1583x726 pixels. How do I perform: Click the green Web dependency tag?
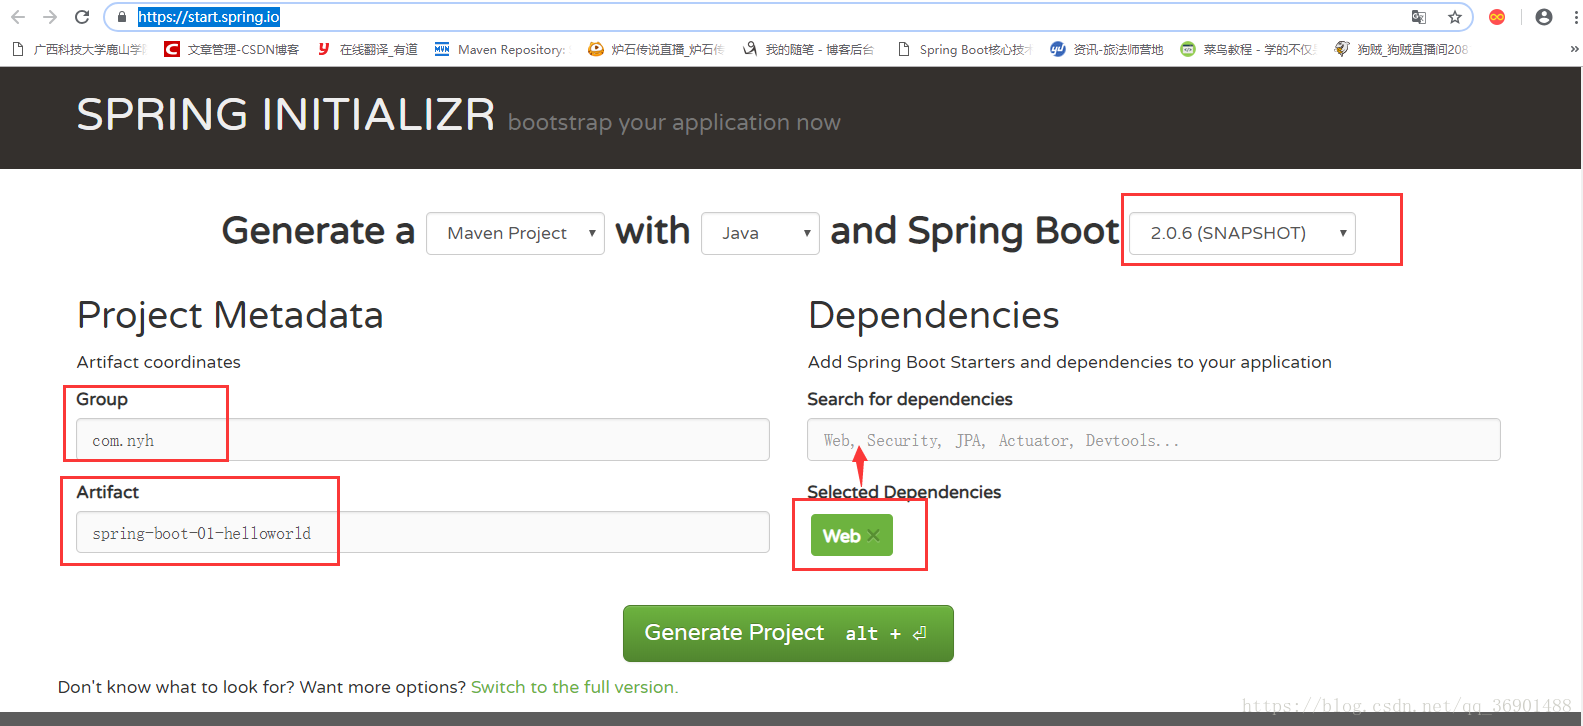[851, 535]
